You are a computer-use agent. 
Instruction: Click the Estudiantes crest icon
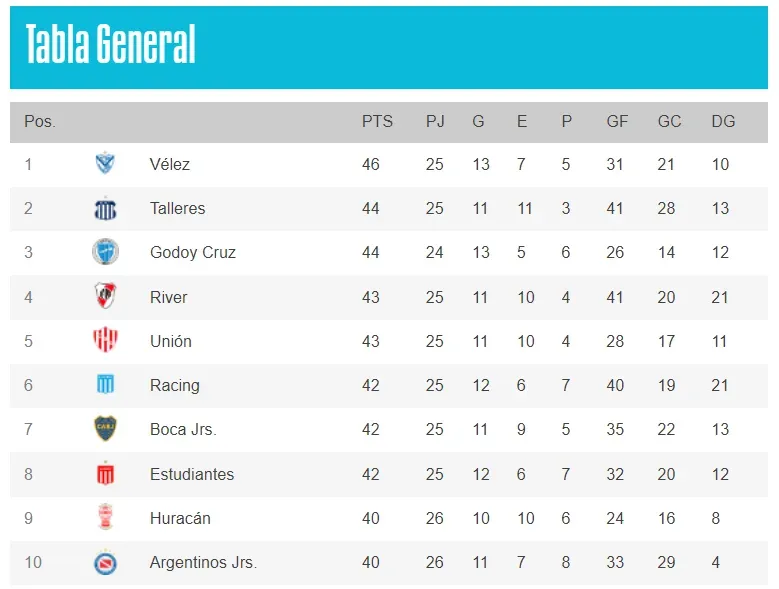click(105, 473)
